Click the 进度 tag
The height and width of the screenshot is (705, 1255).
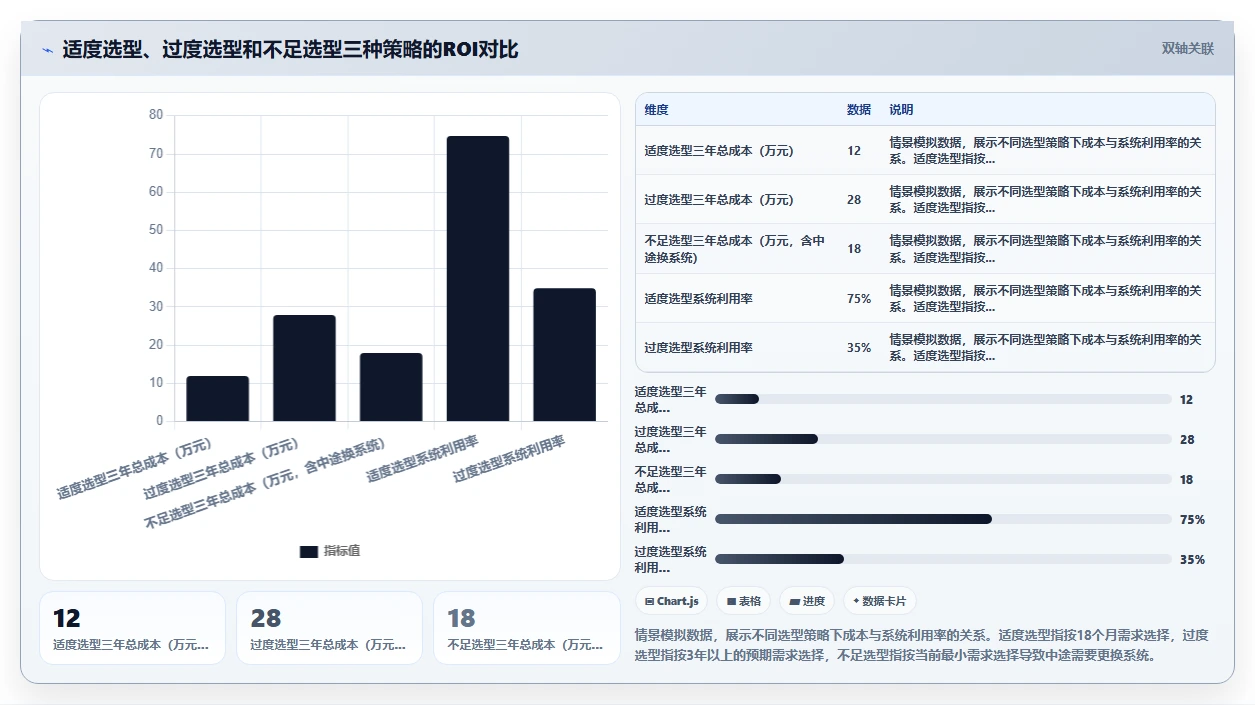point(806,601)
